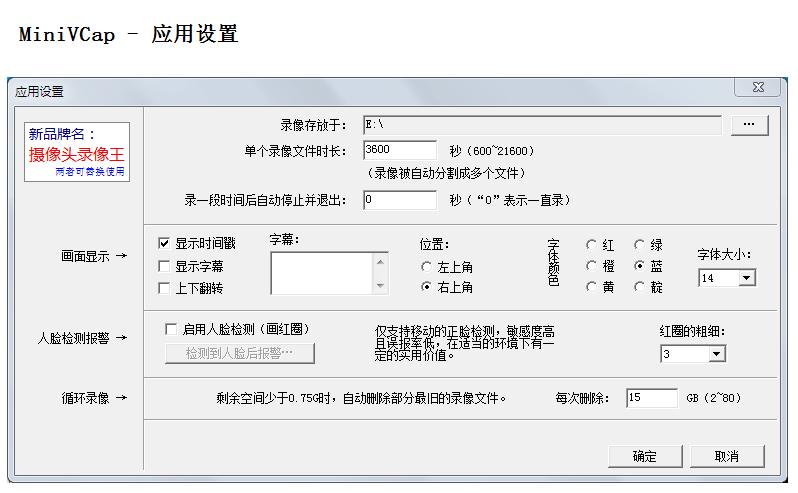The height and width of the screenshot is (493, 798).
Task: Click the 人脸检测报警 section label
Action: [x=73, y=338]
